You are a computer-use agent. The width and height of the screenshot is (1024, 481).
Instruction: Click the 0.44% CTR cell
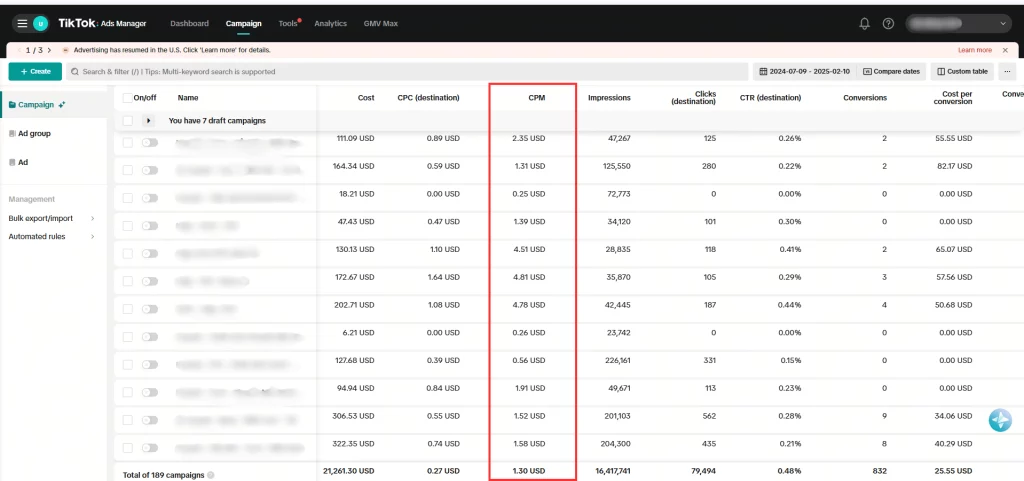click(790, 305)
